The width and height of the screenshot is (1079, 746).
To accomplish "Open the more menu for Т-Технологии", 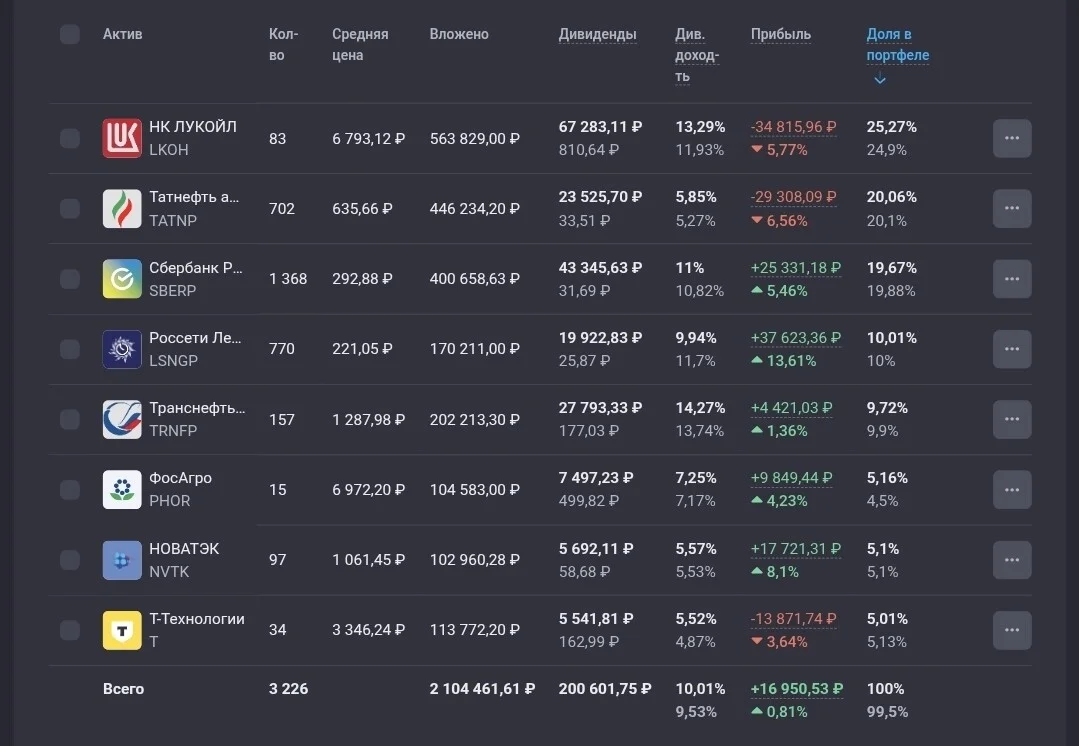I will 1012,630.
